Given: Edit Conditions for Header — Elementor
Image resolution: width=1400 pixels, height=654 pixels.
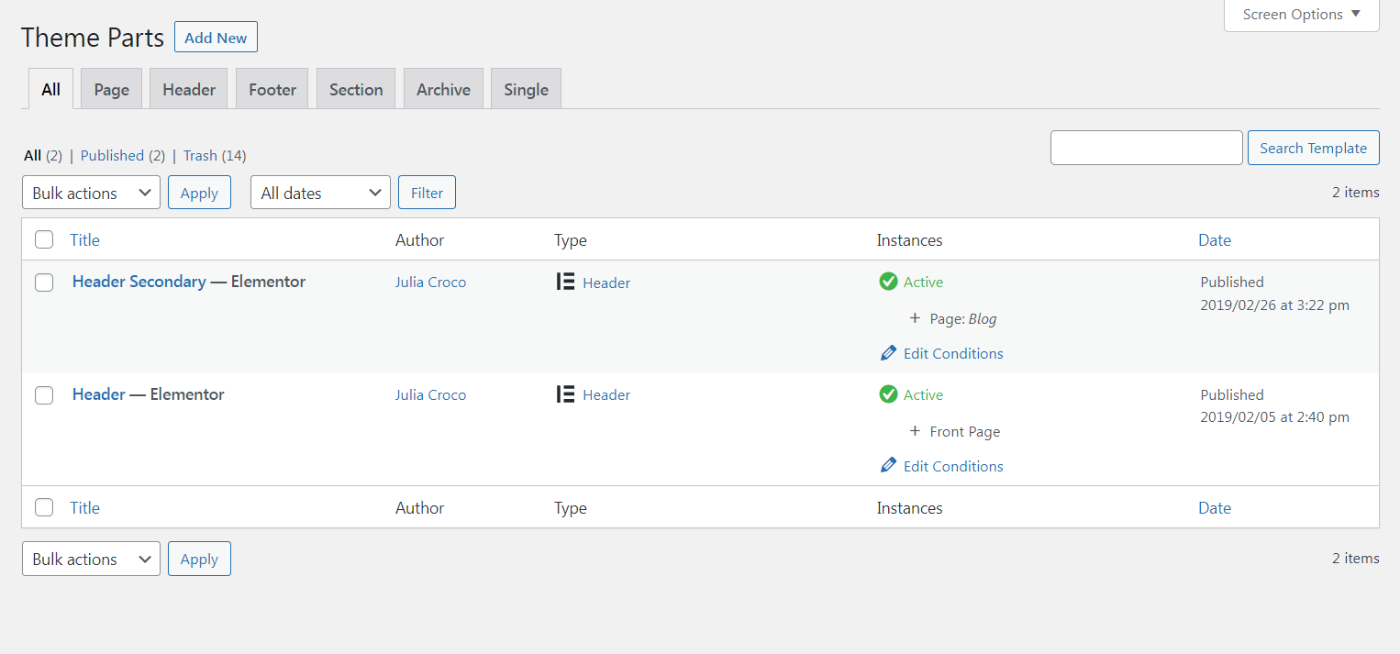Looking at the screenshot, I should (x=953, y=466).
